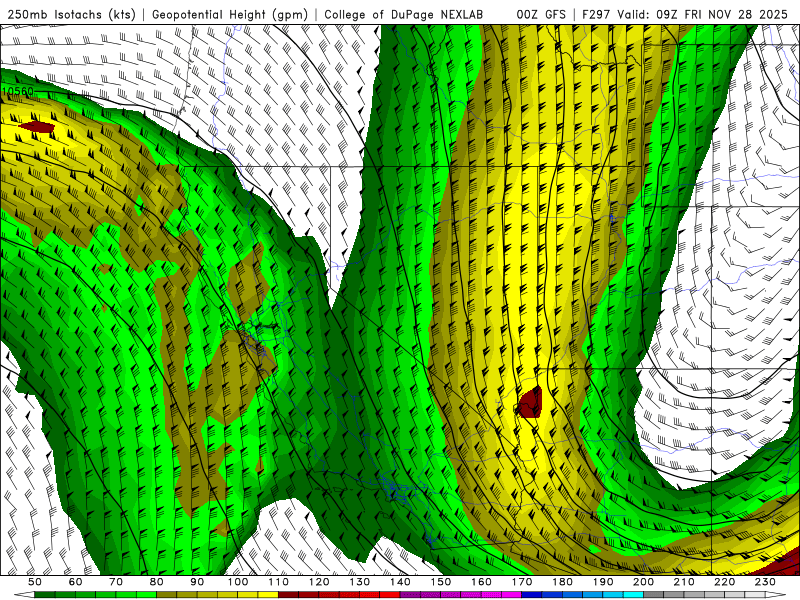Click the '50' color scale label
The width and height of the screenshot is (800, 600).
pyautogui.click(x=35, y=582)
